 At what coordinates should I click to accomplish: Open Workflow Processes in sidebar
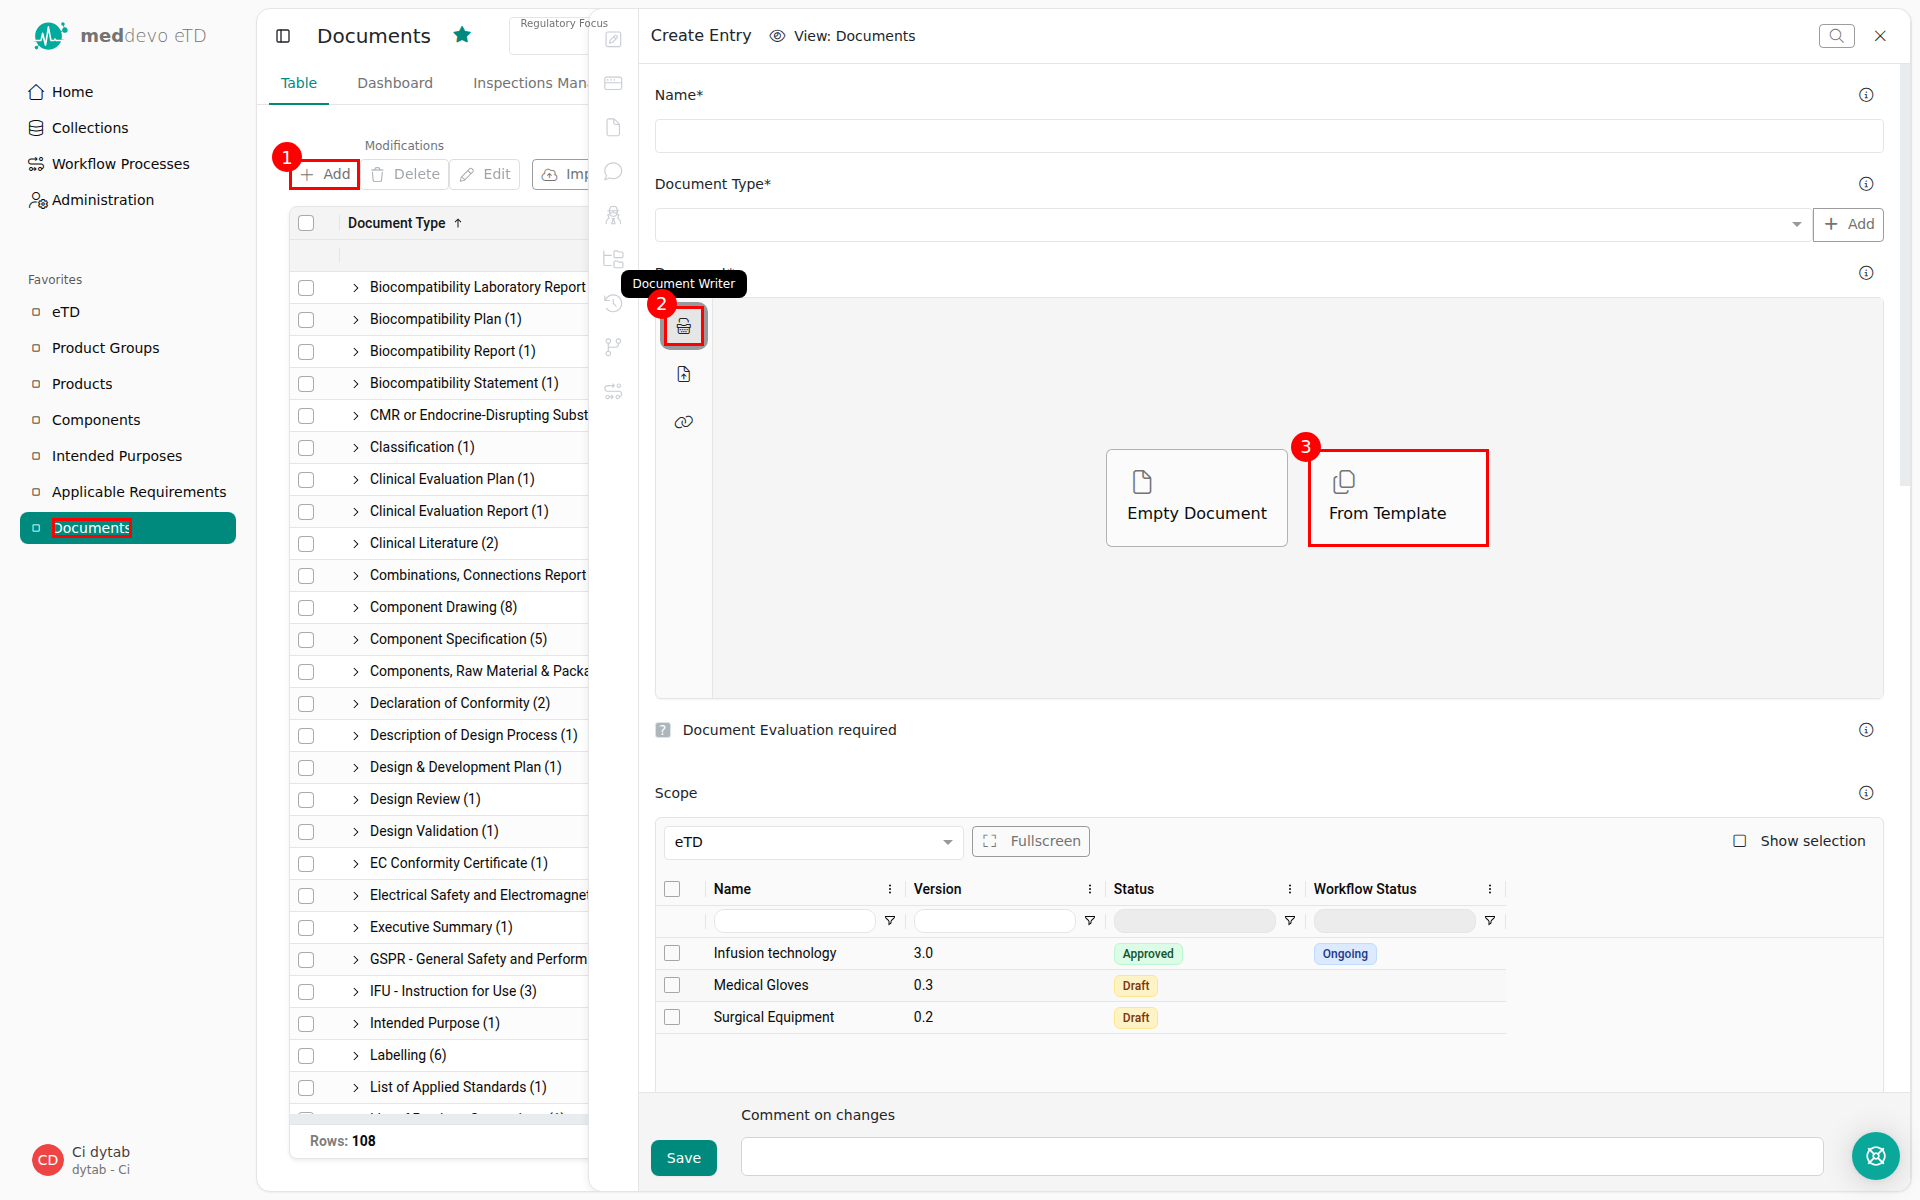tap(120, 164)
